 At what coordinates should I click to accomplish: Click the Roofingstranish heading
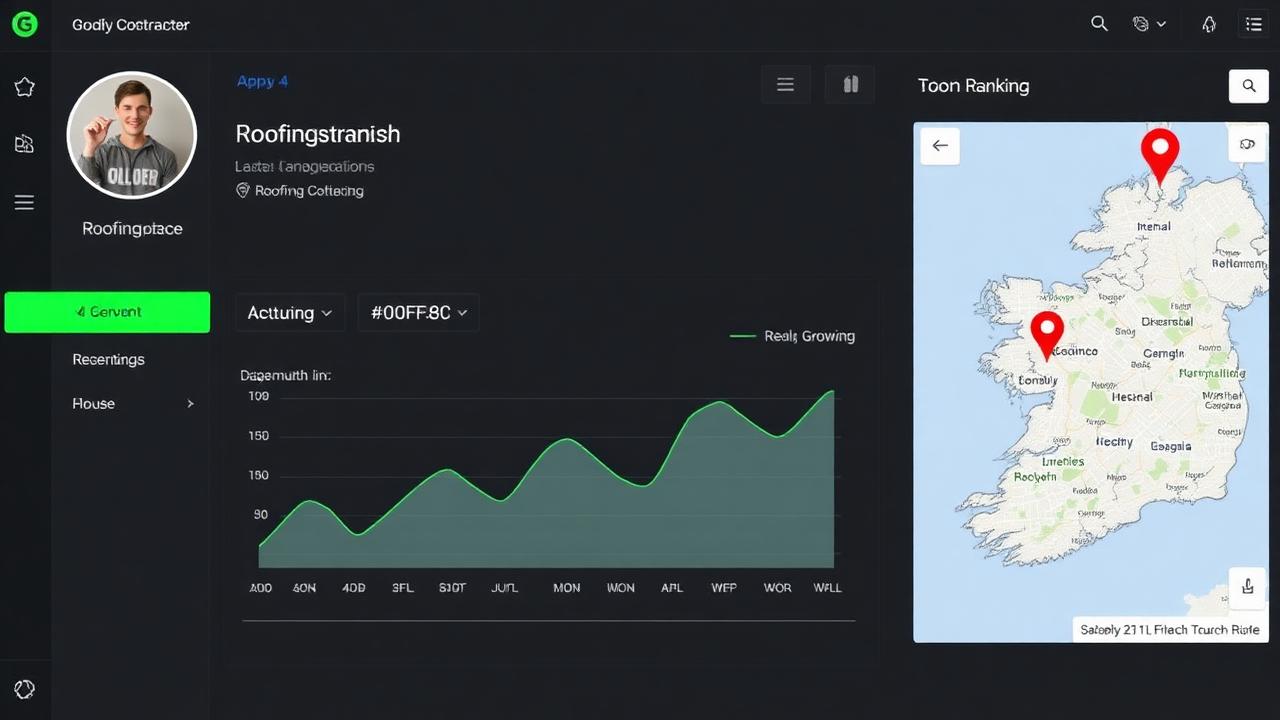[x=317, y=134]
